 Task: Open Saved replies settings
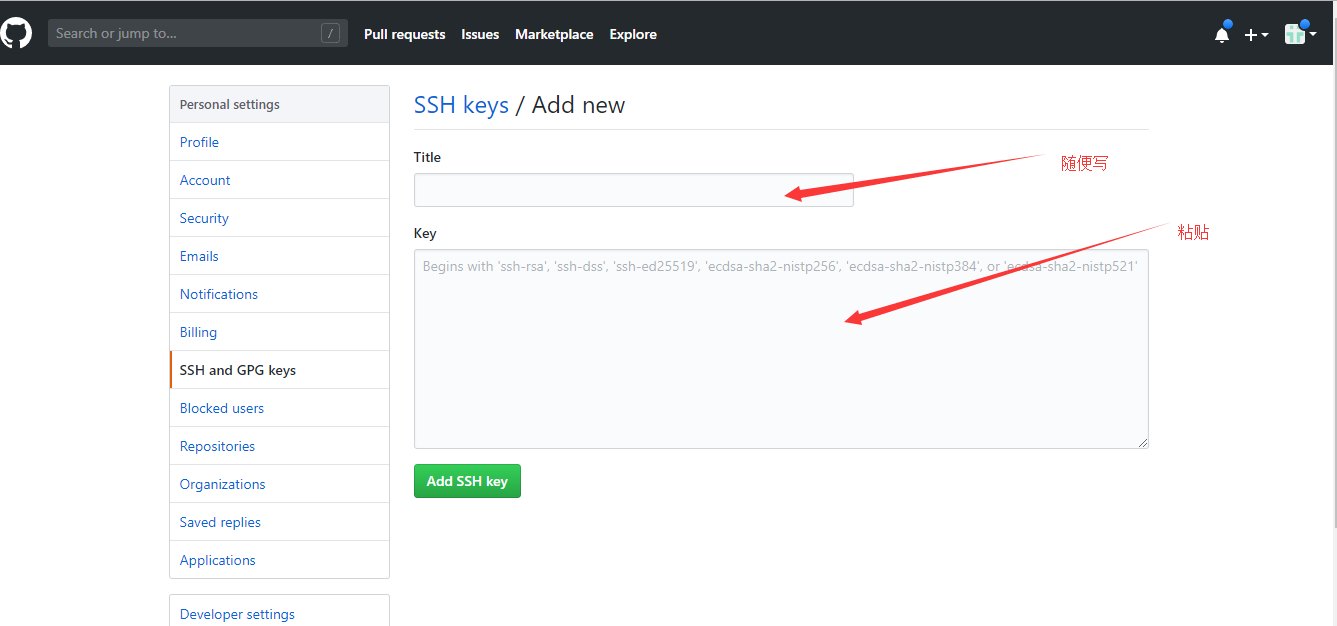[279, 522]
